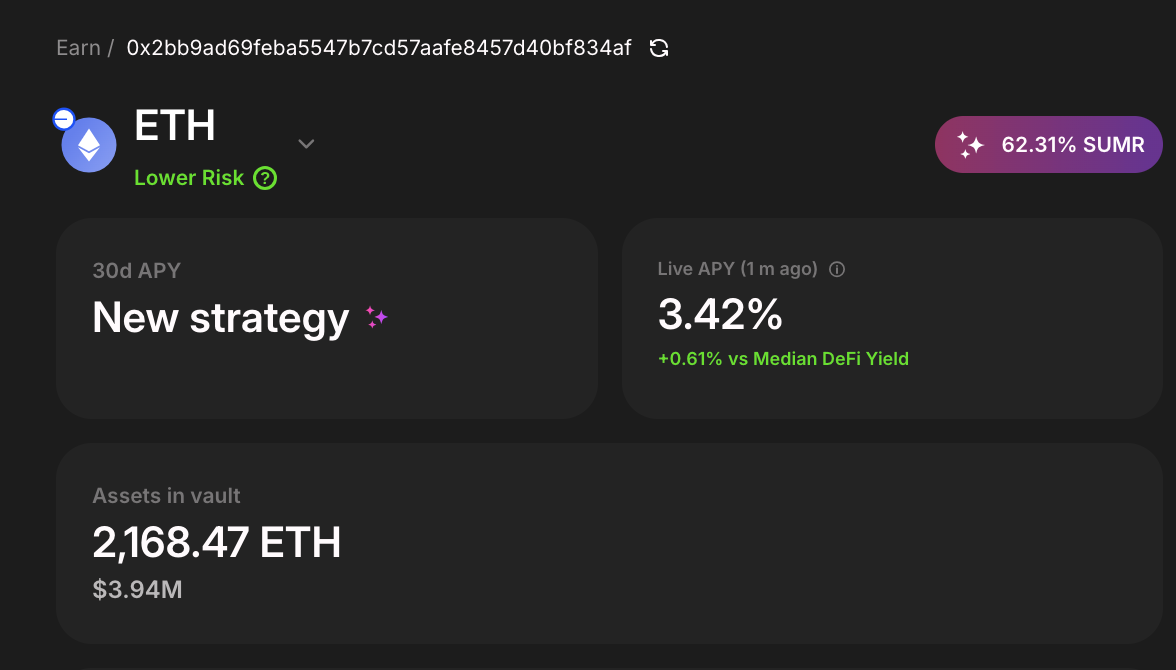The height and width of the screenshot is (670, 1176).
Task: Expand the ETH vault selector chevron
Action: pos(306,143)
